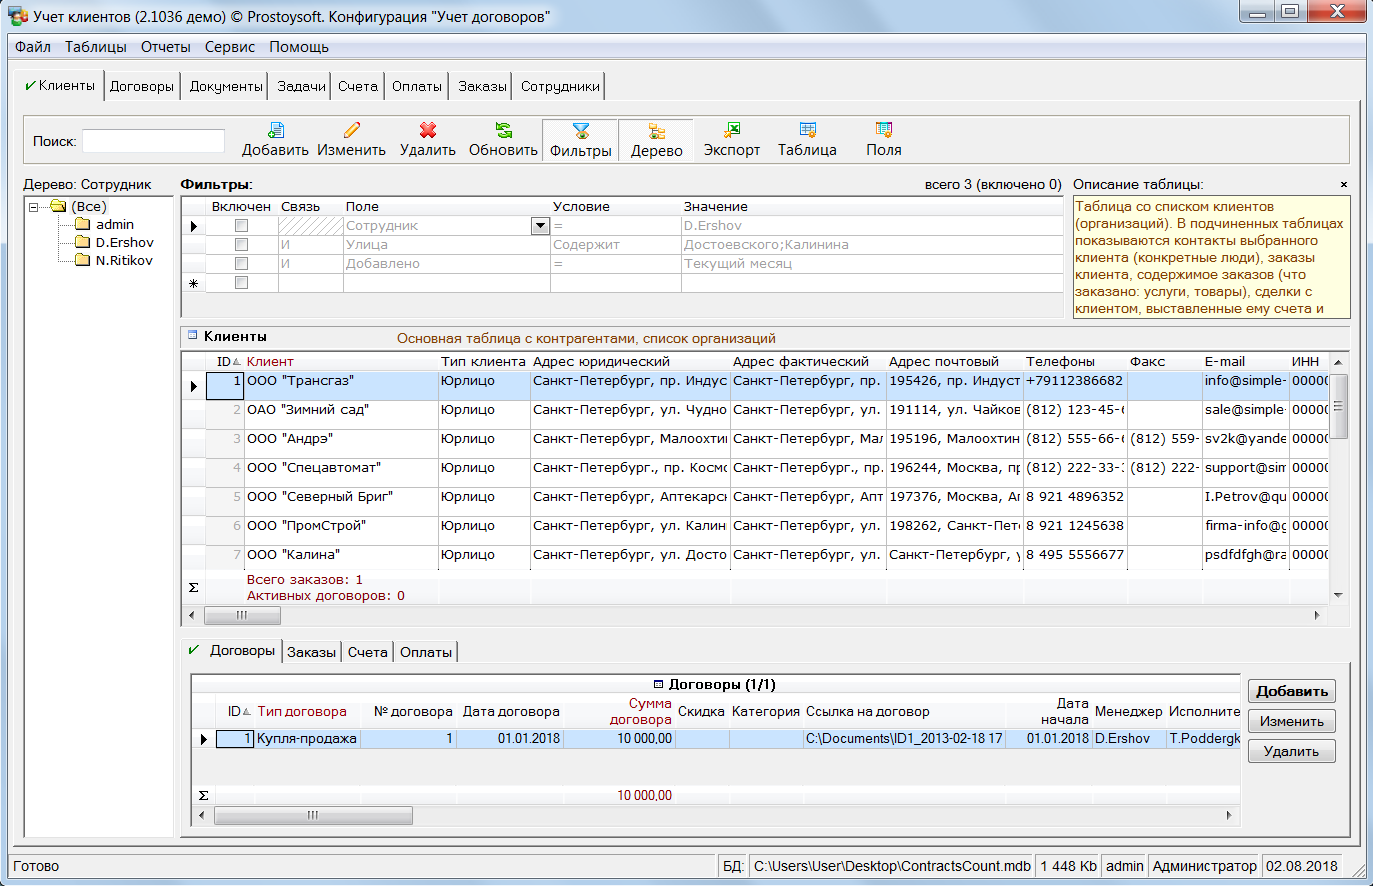The width and height of the screenshot is (1373, 886).
Task: Open Экспорт (Export) from the toolbar
Action: (731, 131)
